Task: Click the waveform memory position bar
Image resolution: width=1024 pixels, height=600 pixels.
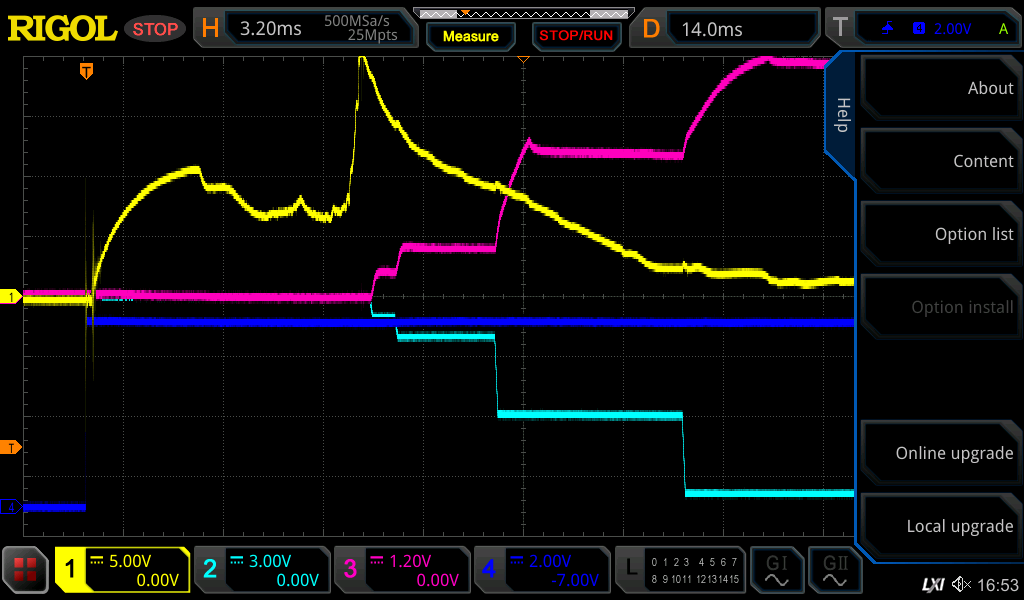Action: point(521,14)
